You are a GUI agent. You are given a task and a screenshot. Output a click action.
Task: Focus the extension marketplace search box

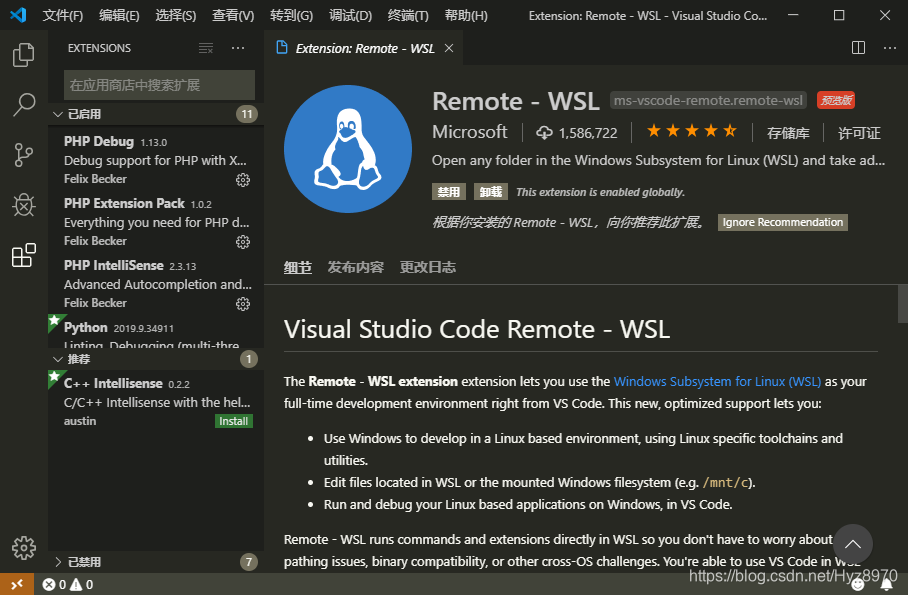point(159,85)
